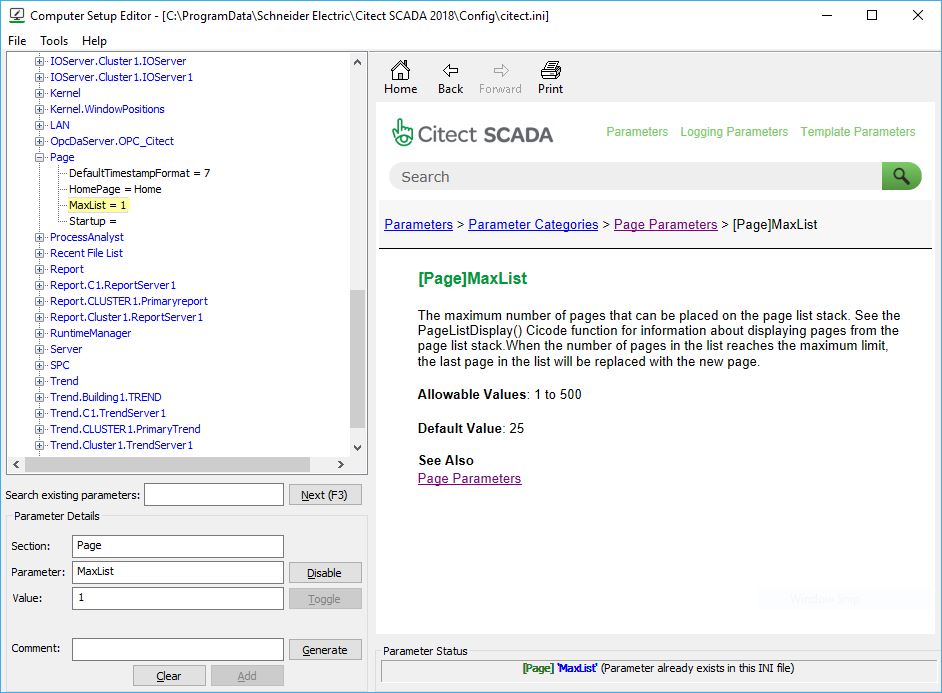942x693 pixels.
Task: Select the MaxList = 1 entry
Action: coord(97,205)
